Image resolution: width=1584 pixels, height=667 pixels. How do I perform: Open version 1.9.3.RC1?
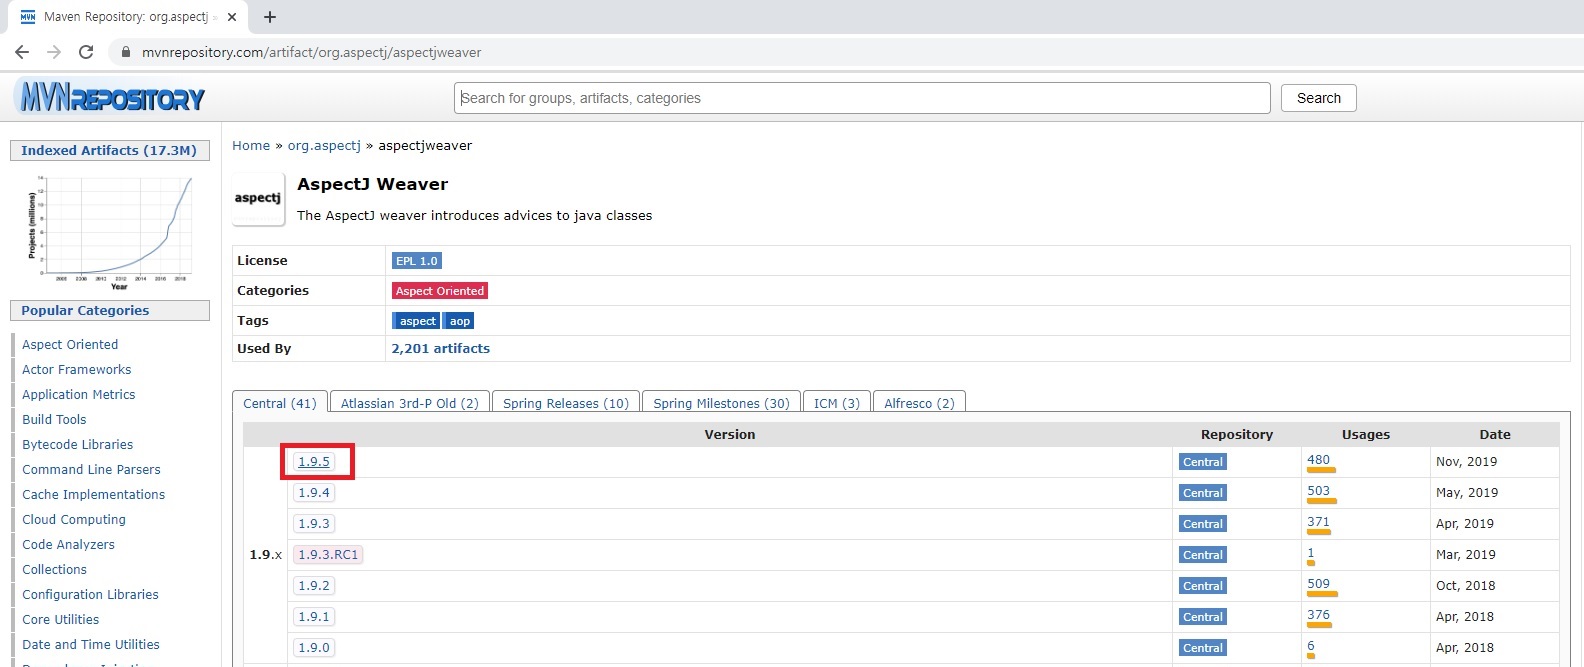[x=328, y=555]
